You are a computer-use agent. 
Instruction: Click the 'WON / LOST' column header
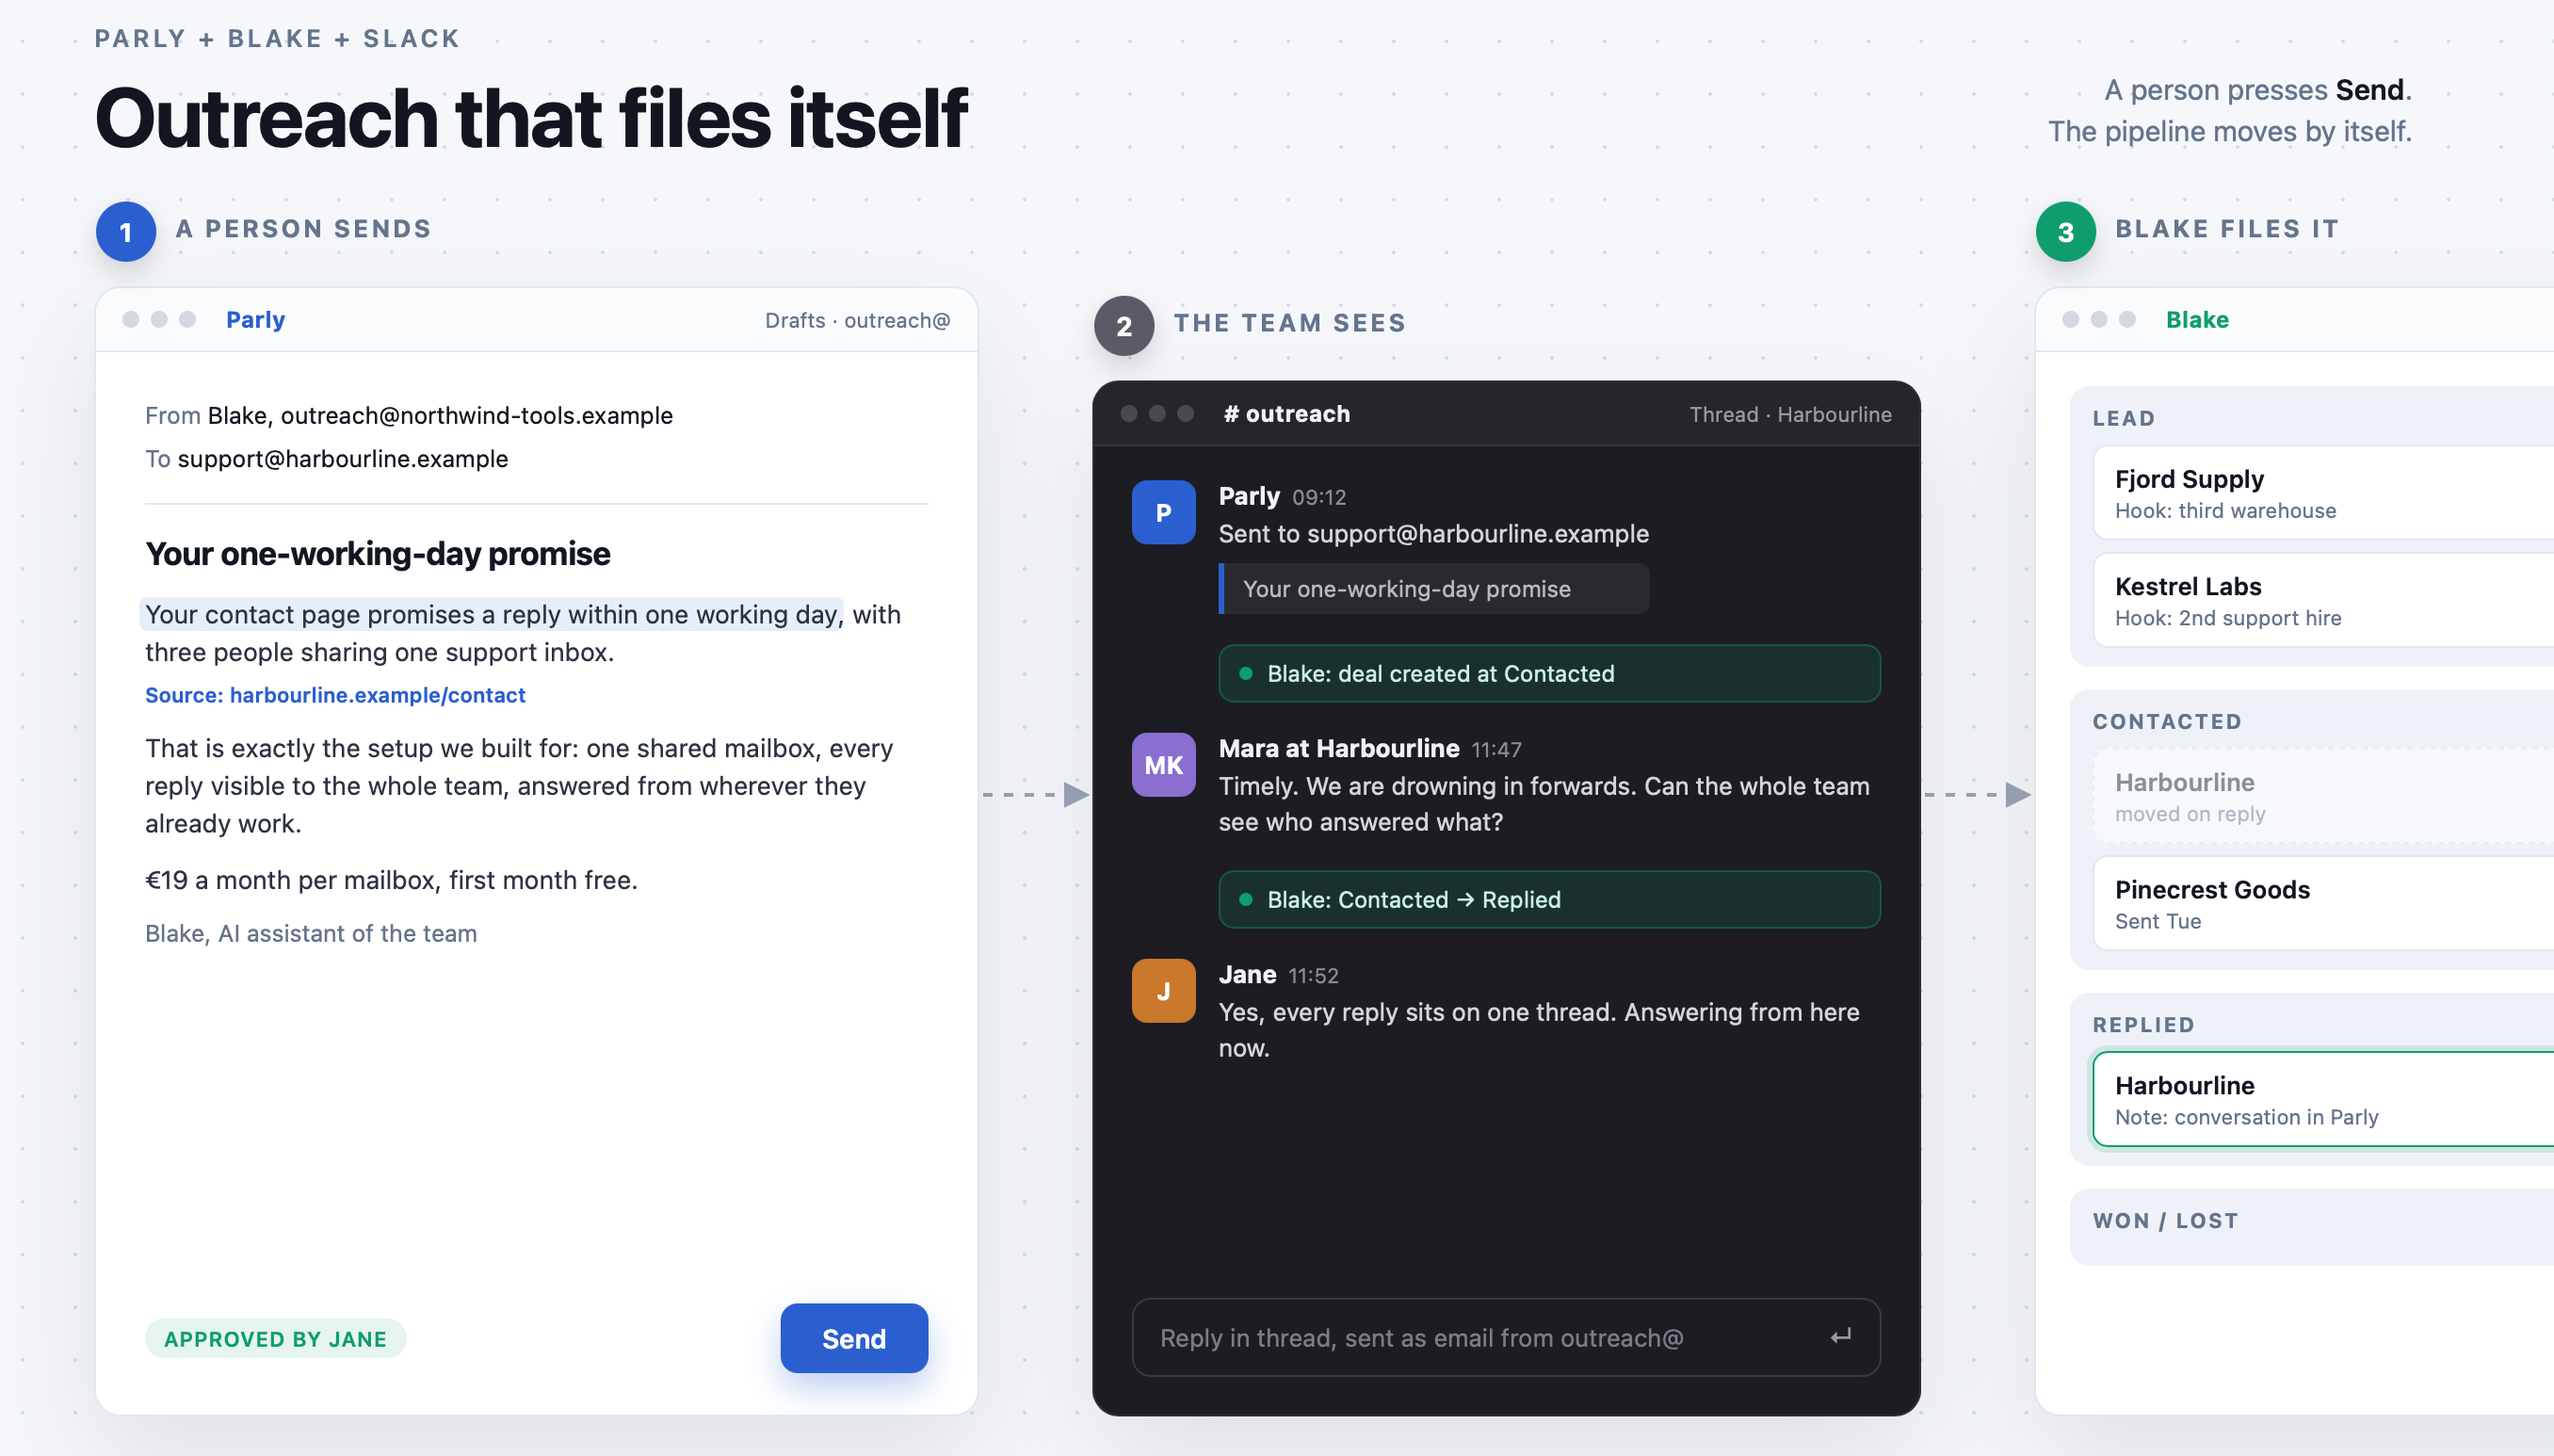coord(2165,1221)
